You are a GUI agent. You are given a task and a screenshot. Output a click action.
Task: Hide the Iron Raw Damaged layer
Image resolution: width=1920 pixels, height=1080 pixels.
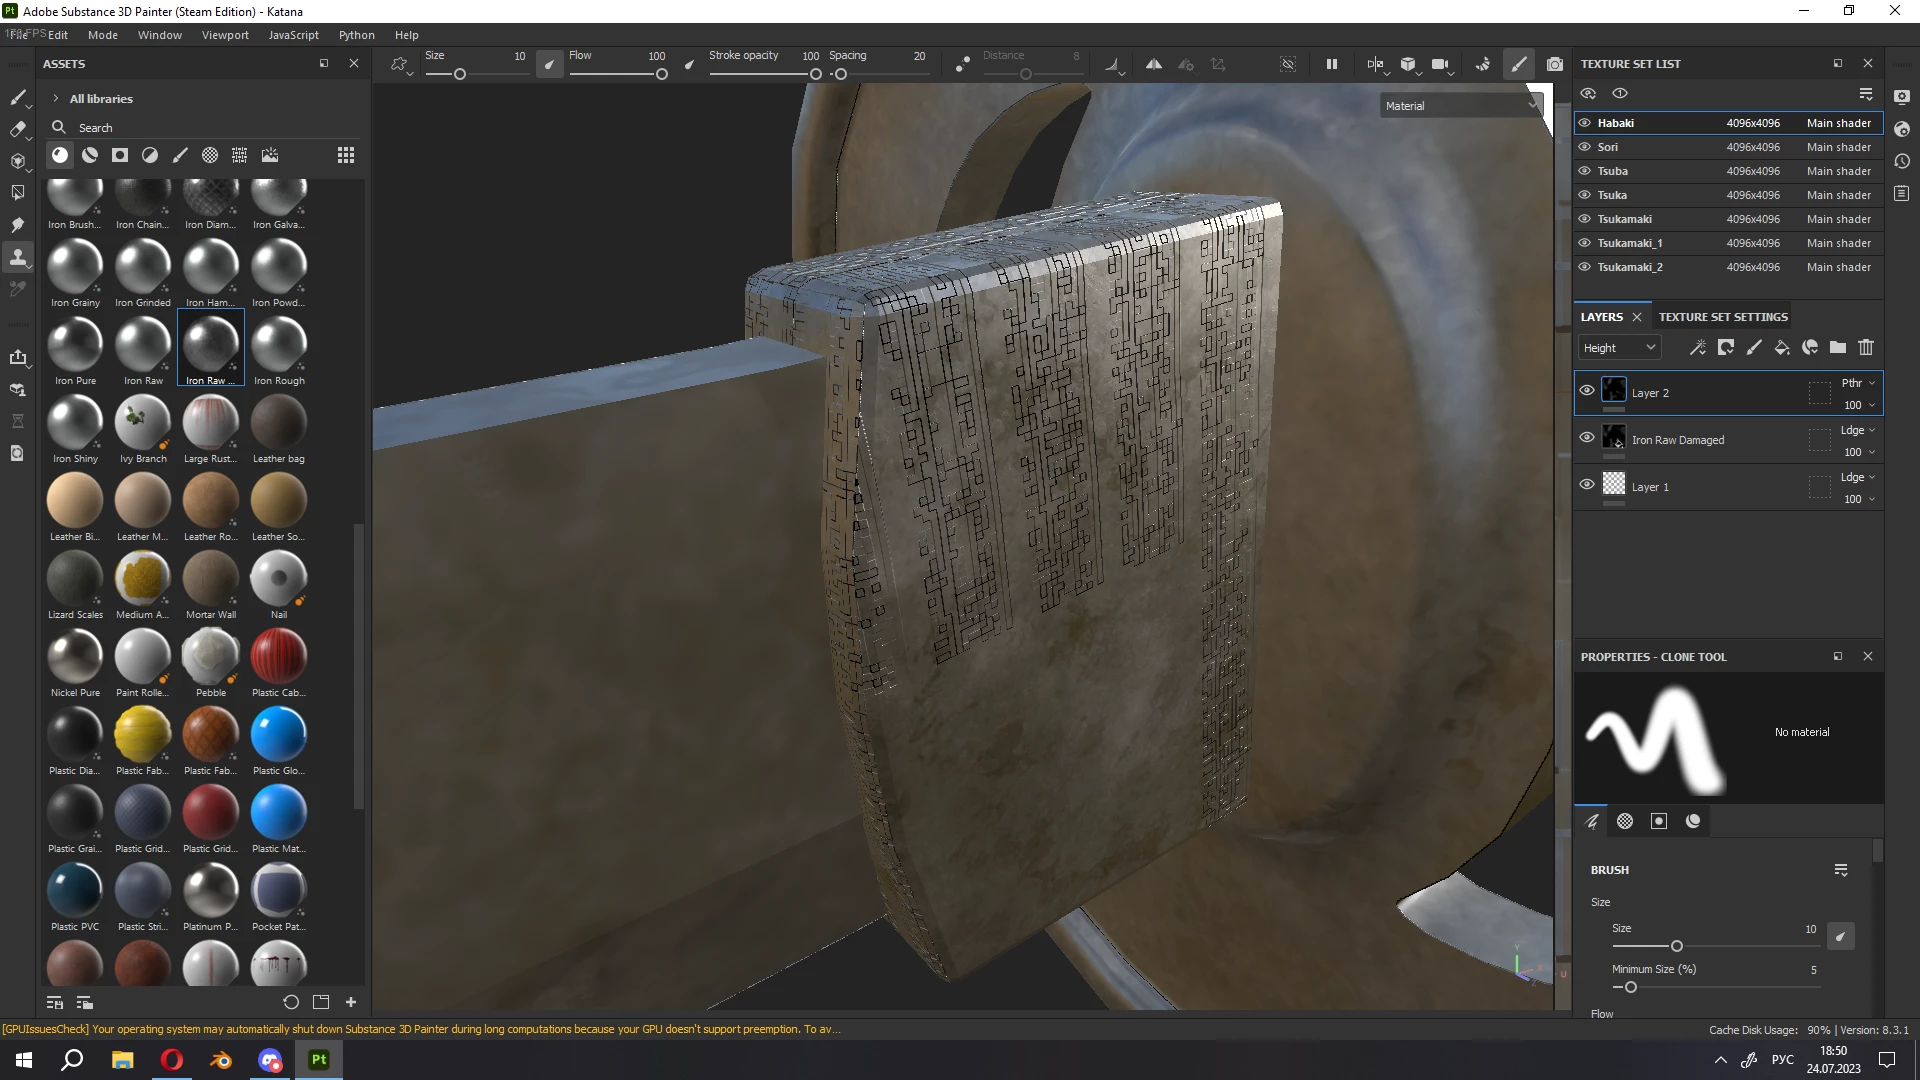coord(1586,438)
